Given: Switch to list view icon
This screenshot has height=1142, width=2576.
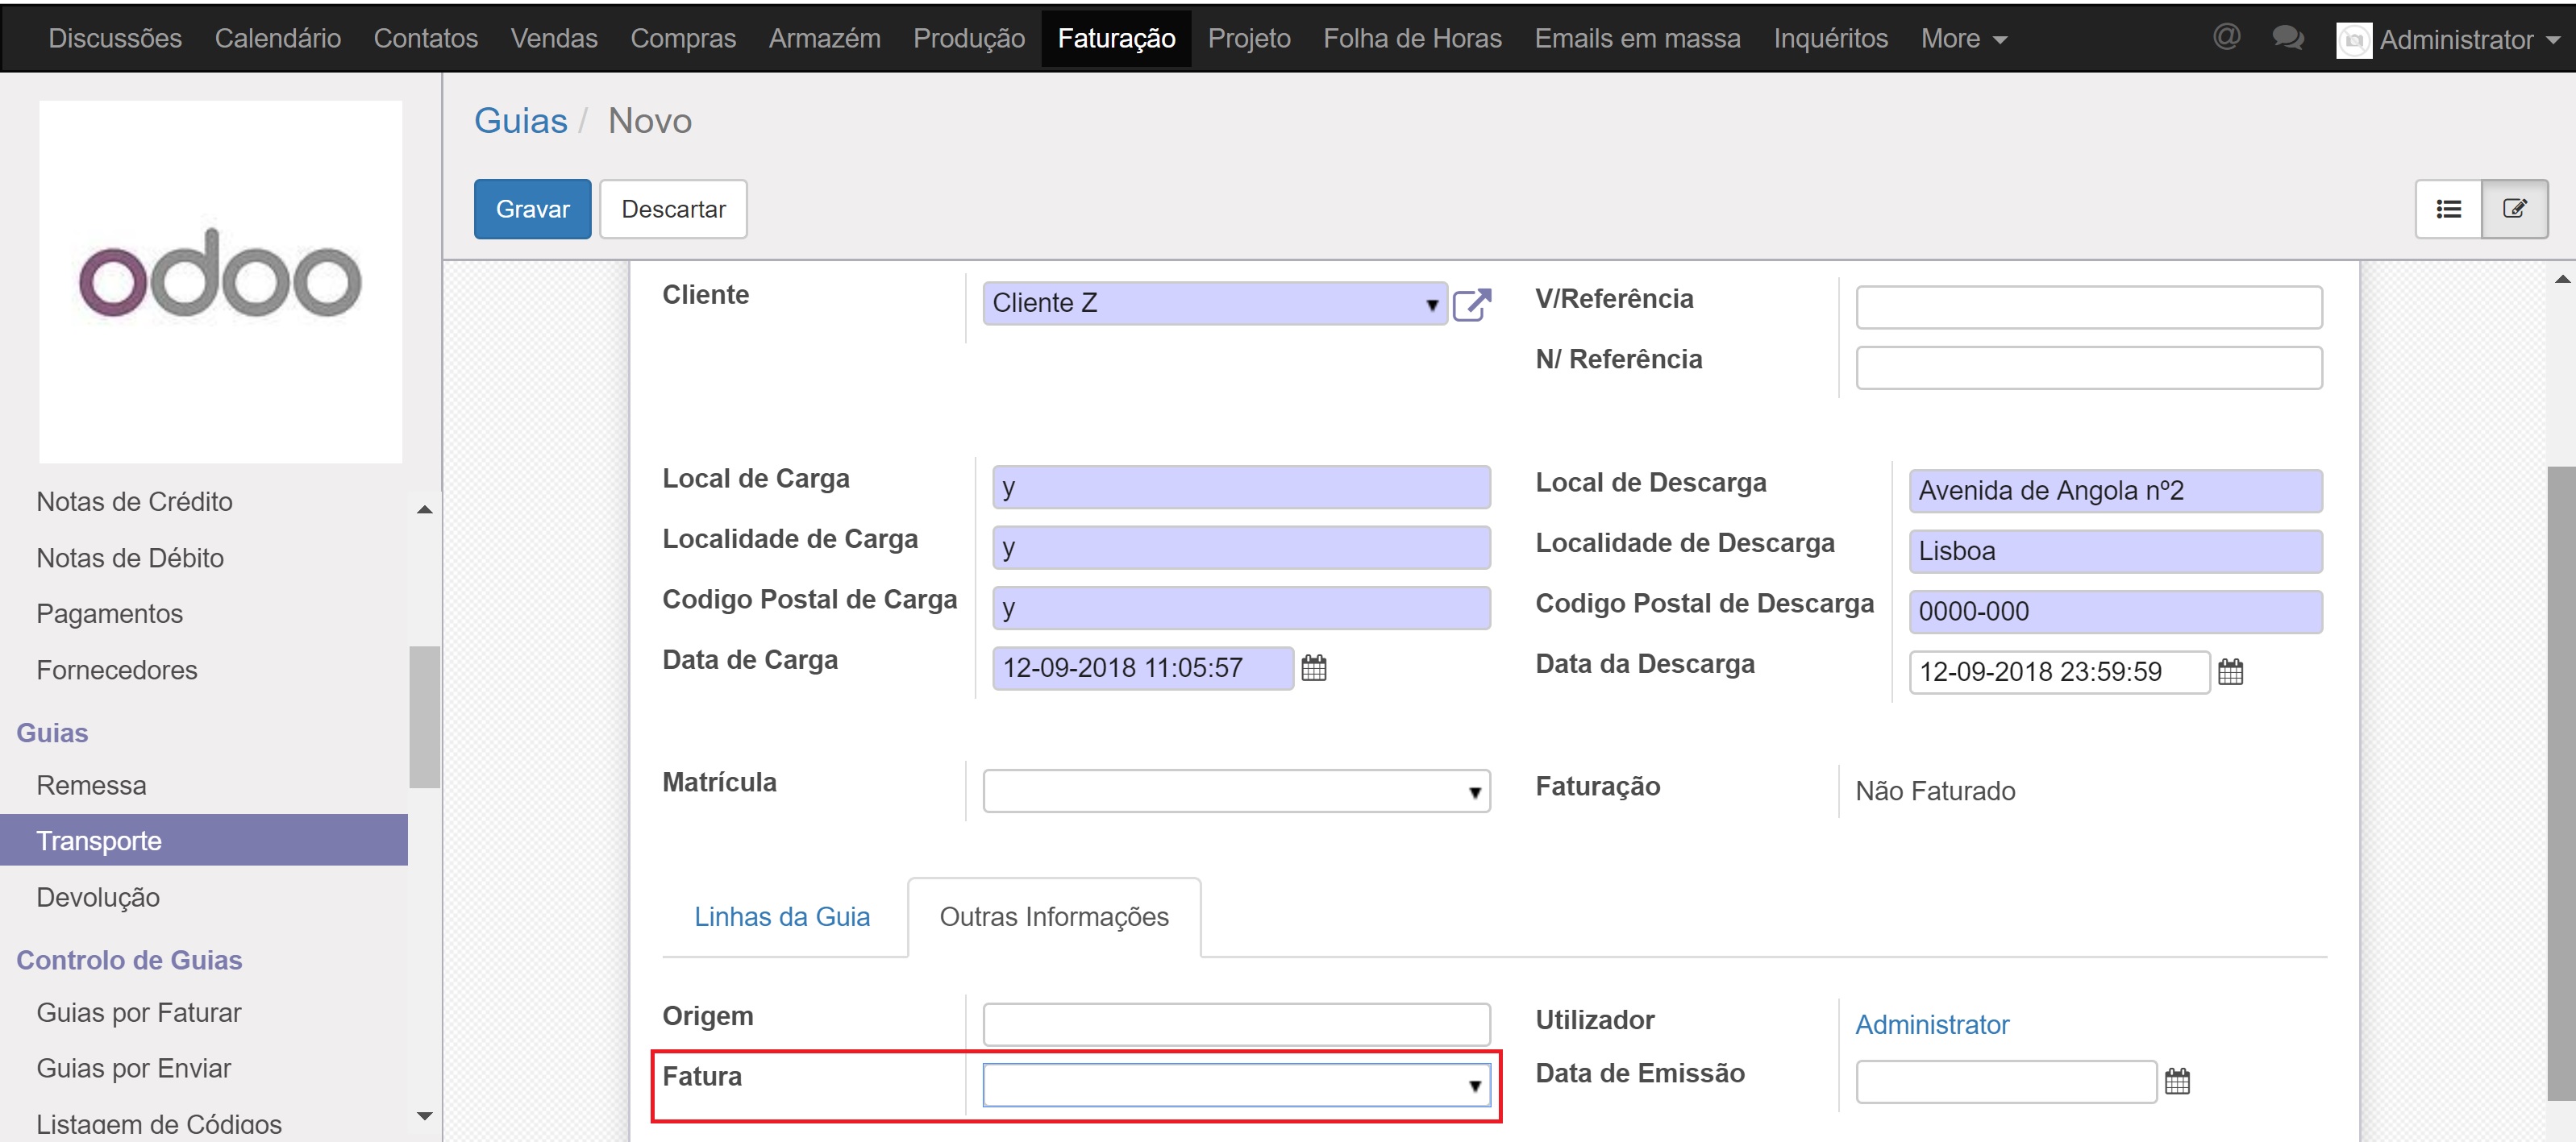Looking at the screenshot, I should click(2448, 209).
